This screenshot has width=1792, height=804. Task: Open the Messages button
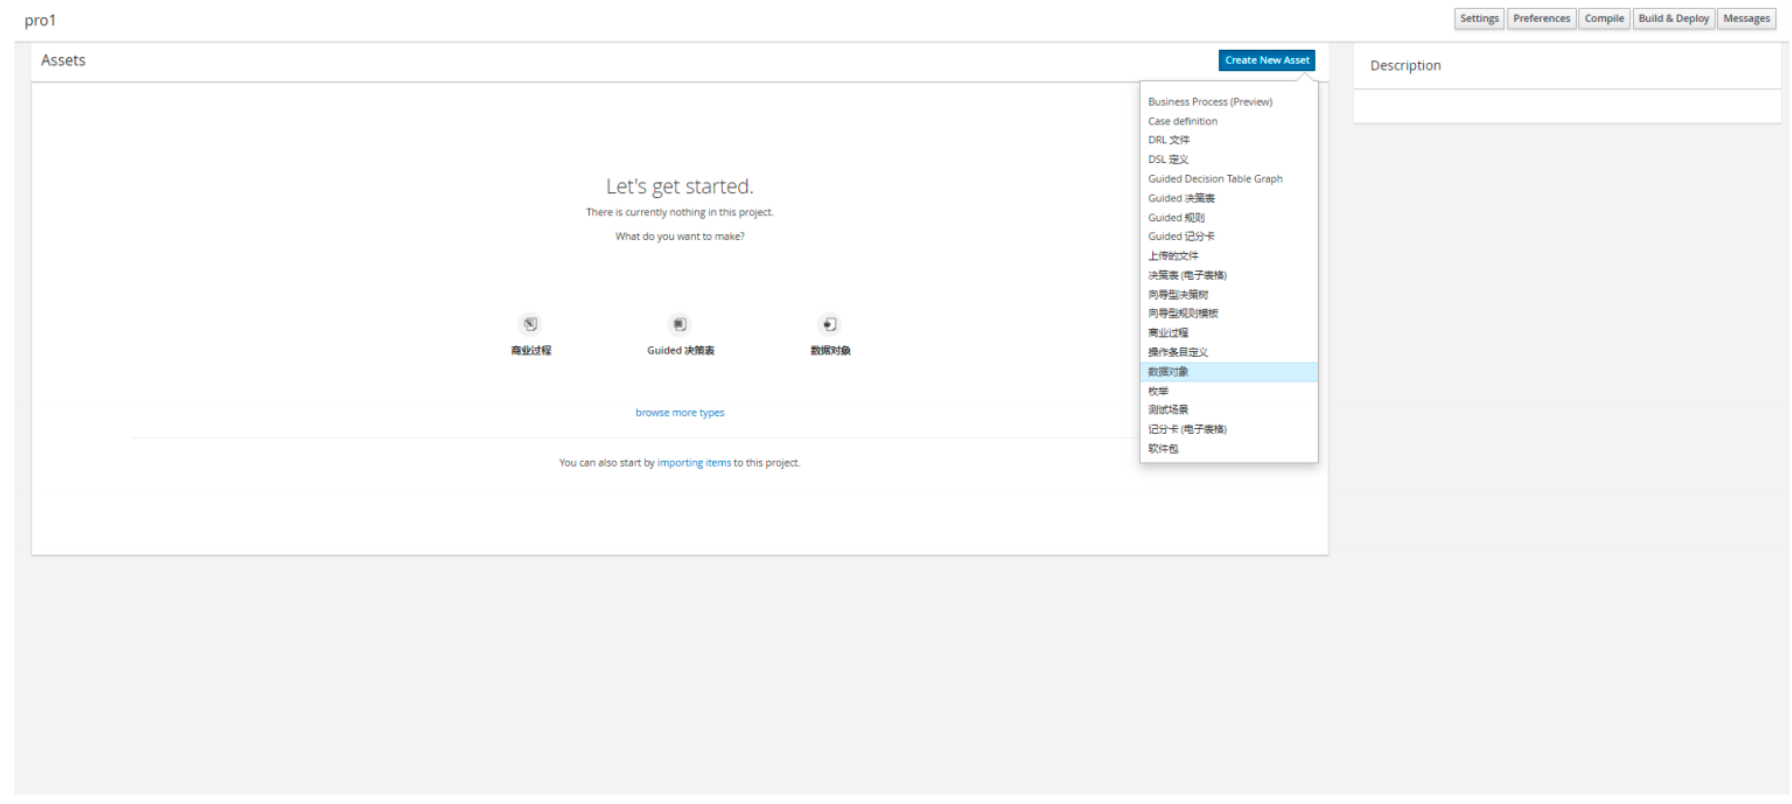1746,19
